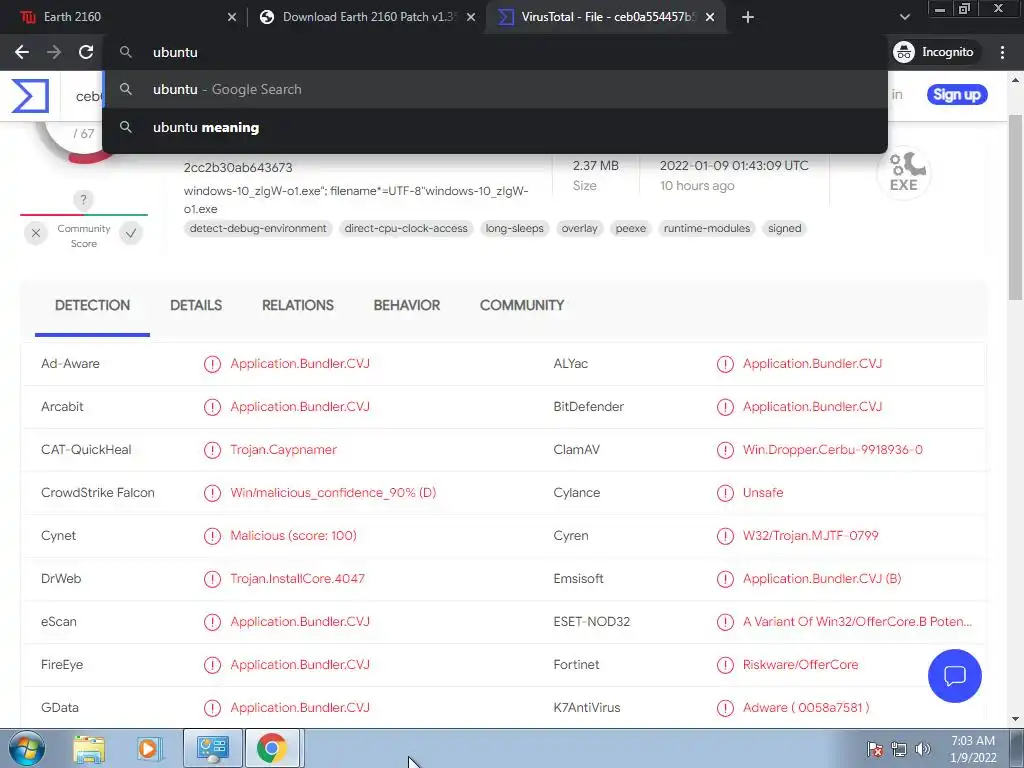This screenshot has height=768, width=1024.
Task: Click the alert icon beside Cylance Unsafe
Action: 725,493
